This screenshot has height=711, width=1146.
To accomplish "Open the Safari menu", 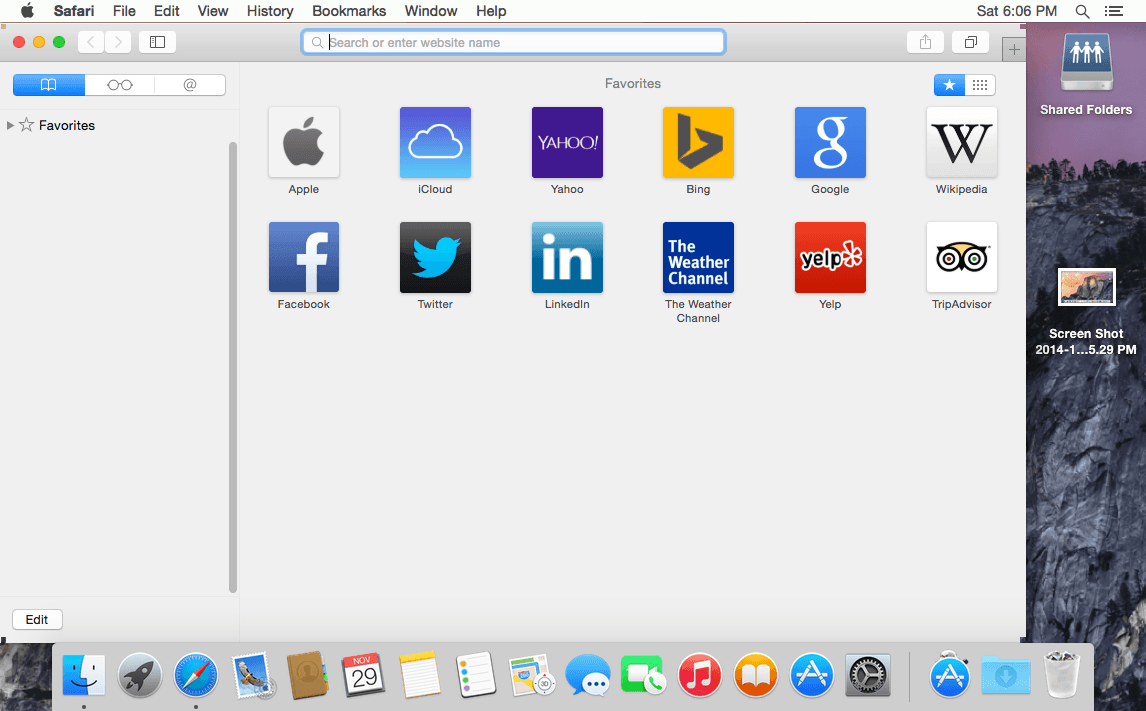I will (74, 11).
